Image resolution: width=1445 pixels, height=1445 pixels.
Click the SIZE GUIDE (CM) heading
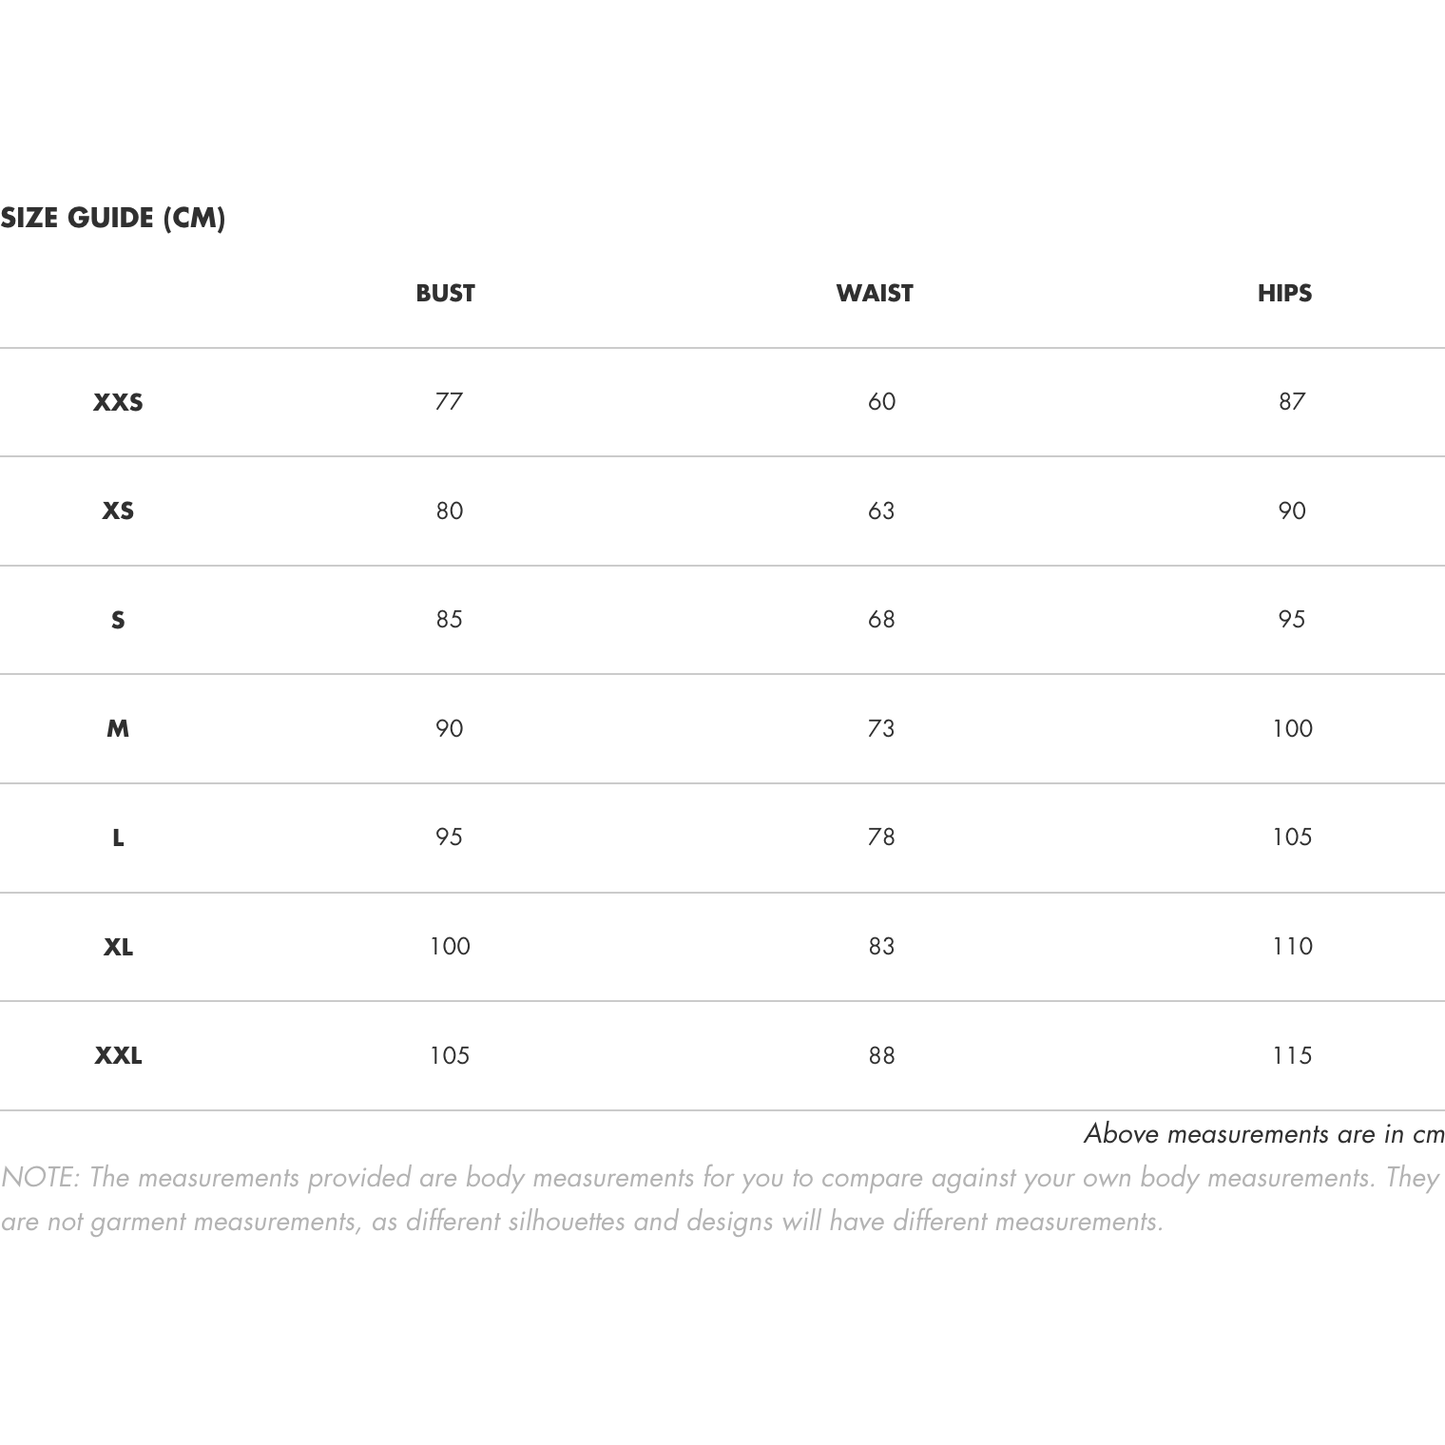point(113,218)
